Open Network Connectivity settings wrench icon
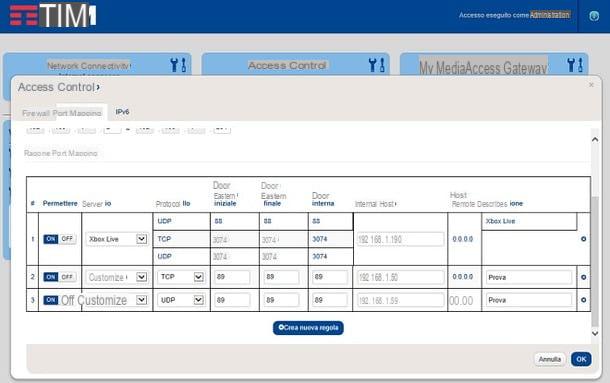The width and height of the screenshot is (610, 383). tap(179, 65)
